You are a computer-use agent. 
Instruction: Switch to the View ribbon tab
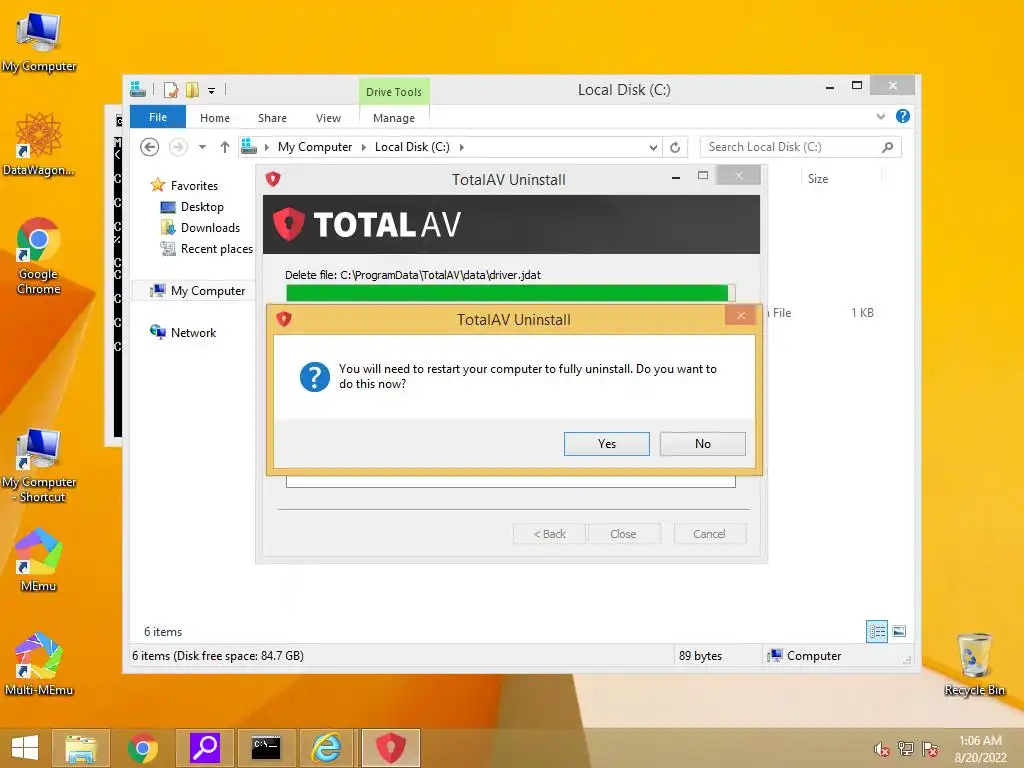point(328,118)
